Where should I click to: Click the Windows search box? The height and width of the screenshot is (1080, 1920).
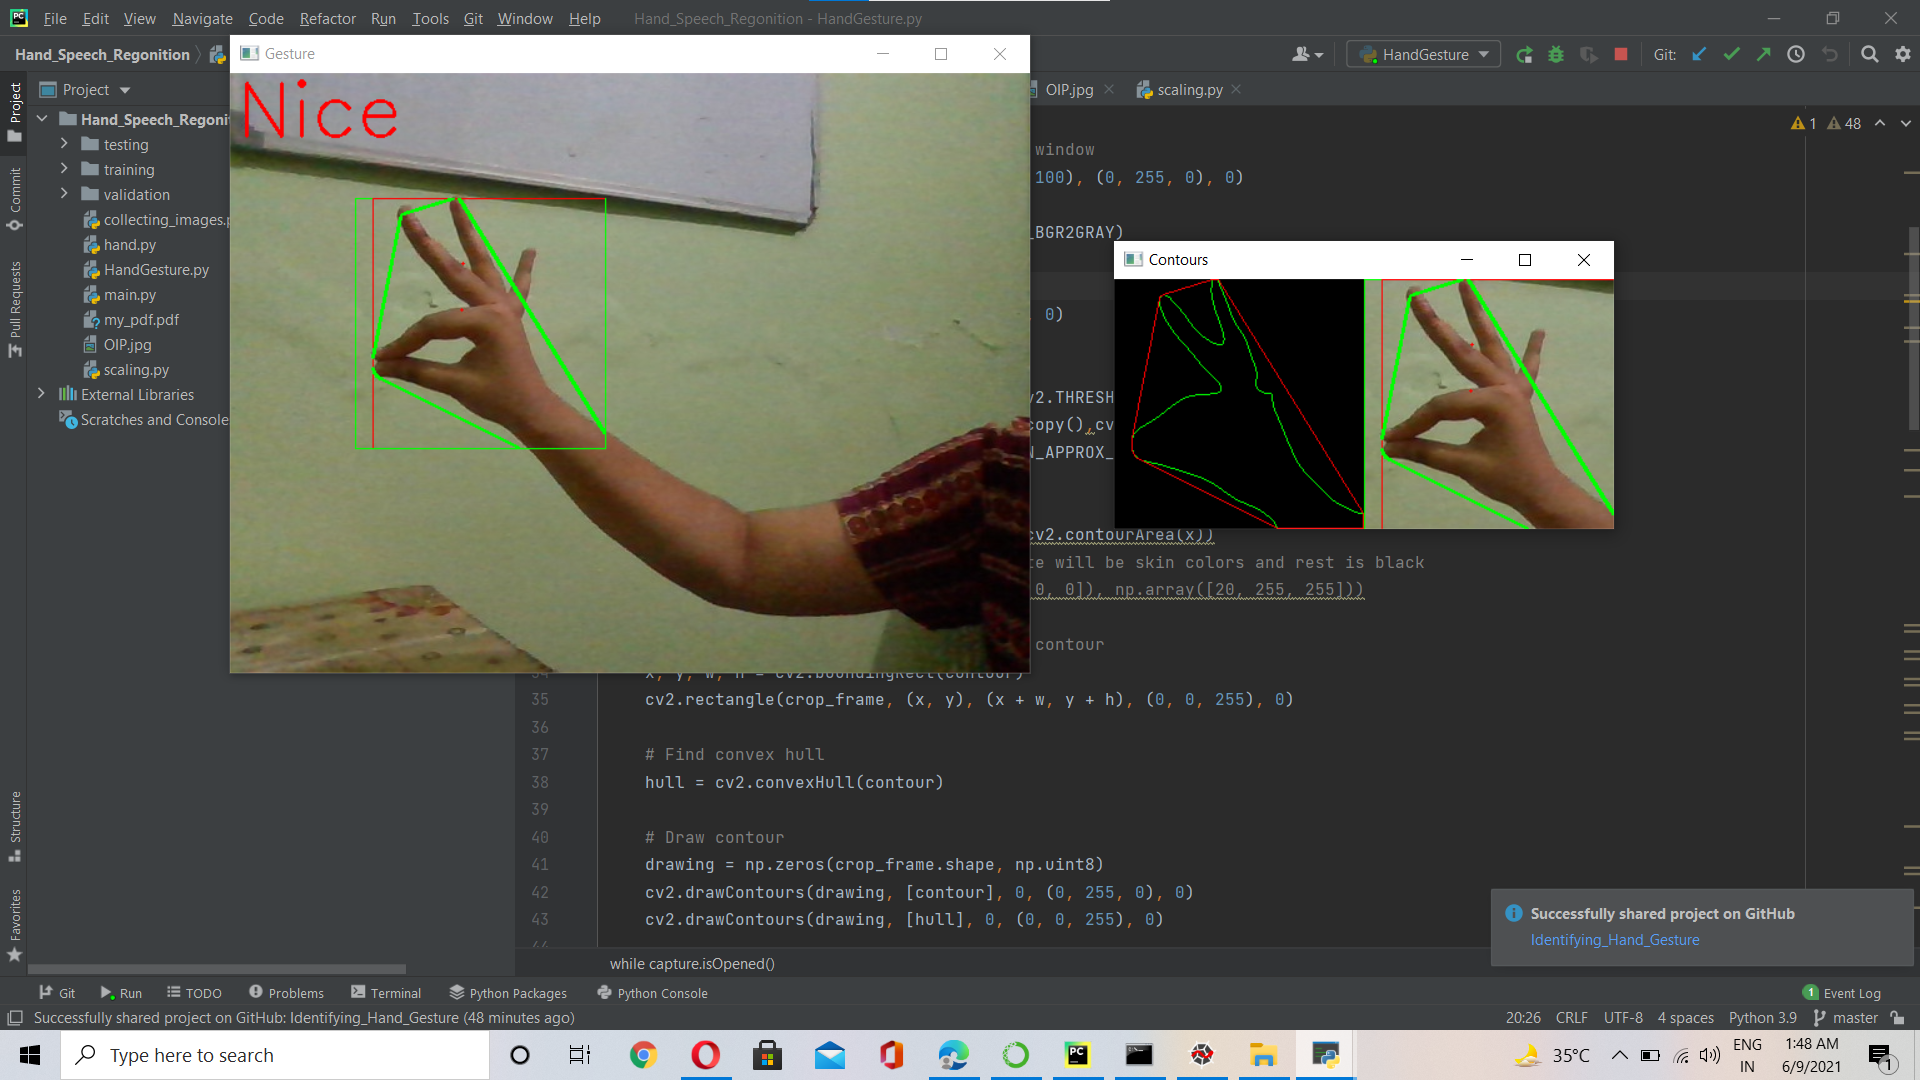coord(275,1055)
